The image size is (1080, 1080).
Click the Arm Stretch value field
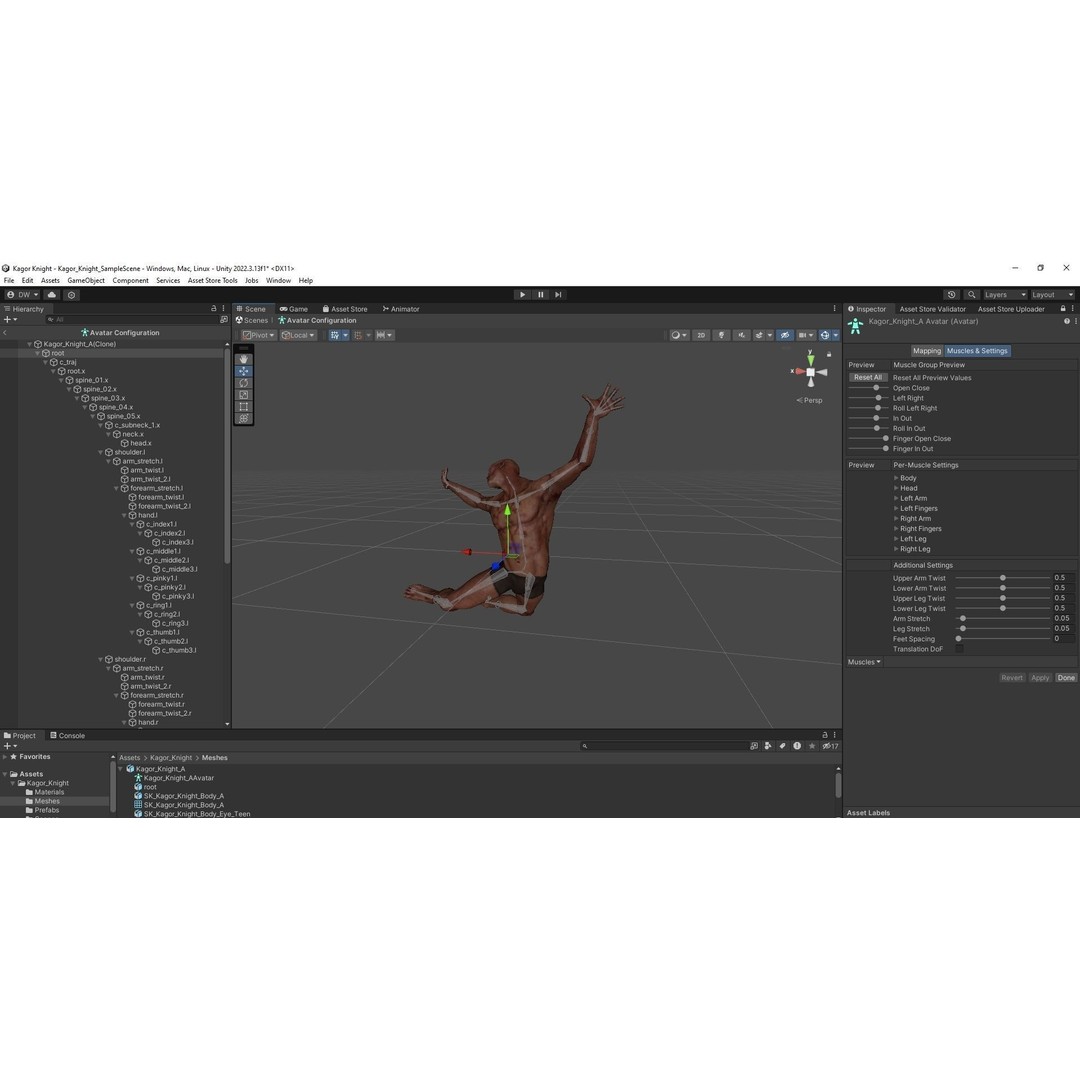(1063, 619)
